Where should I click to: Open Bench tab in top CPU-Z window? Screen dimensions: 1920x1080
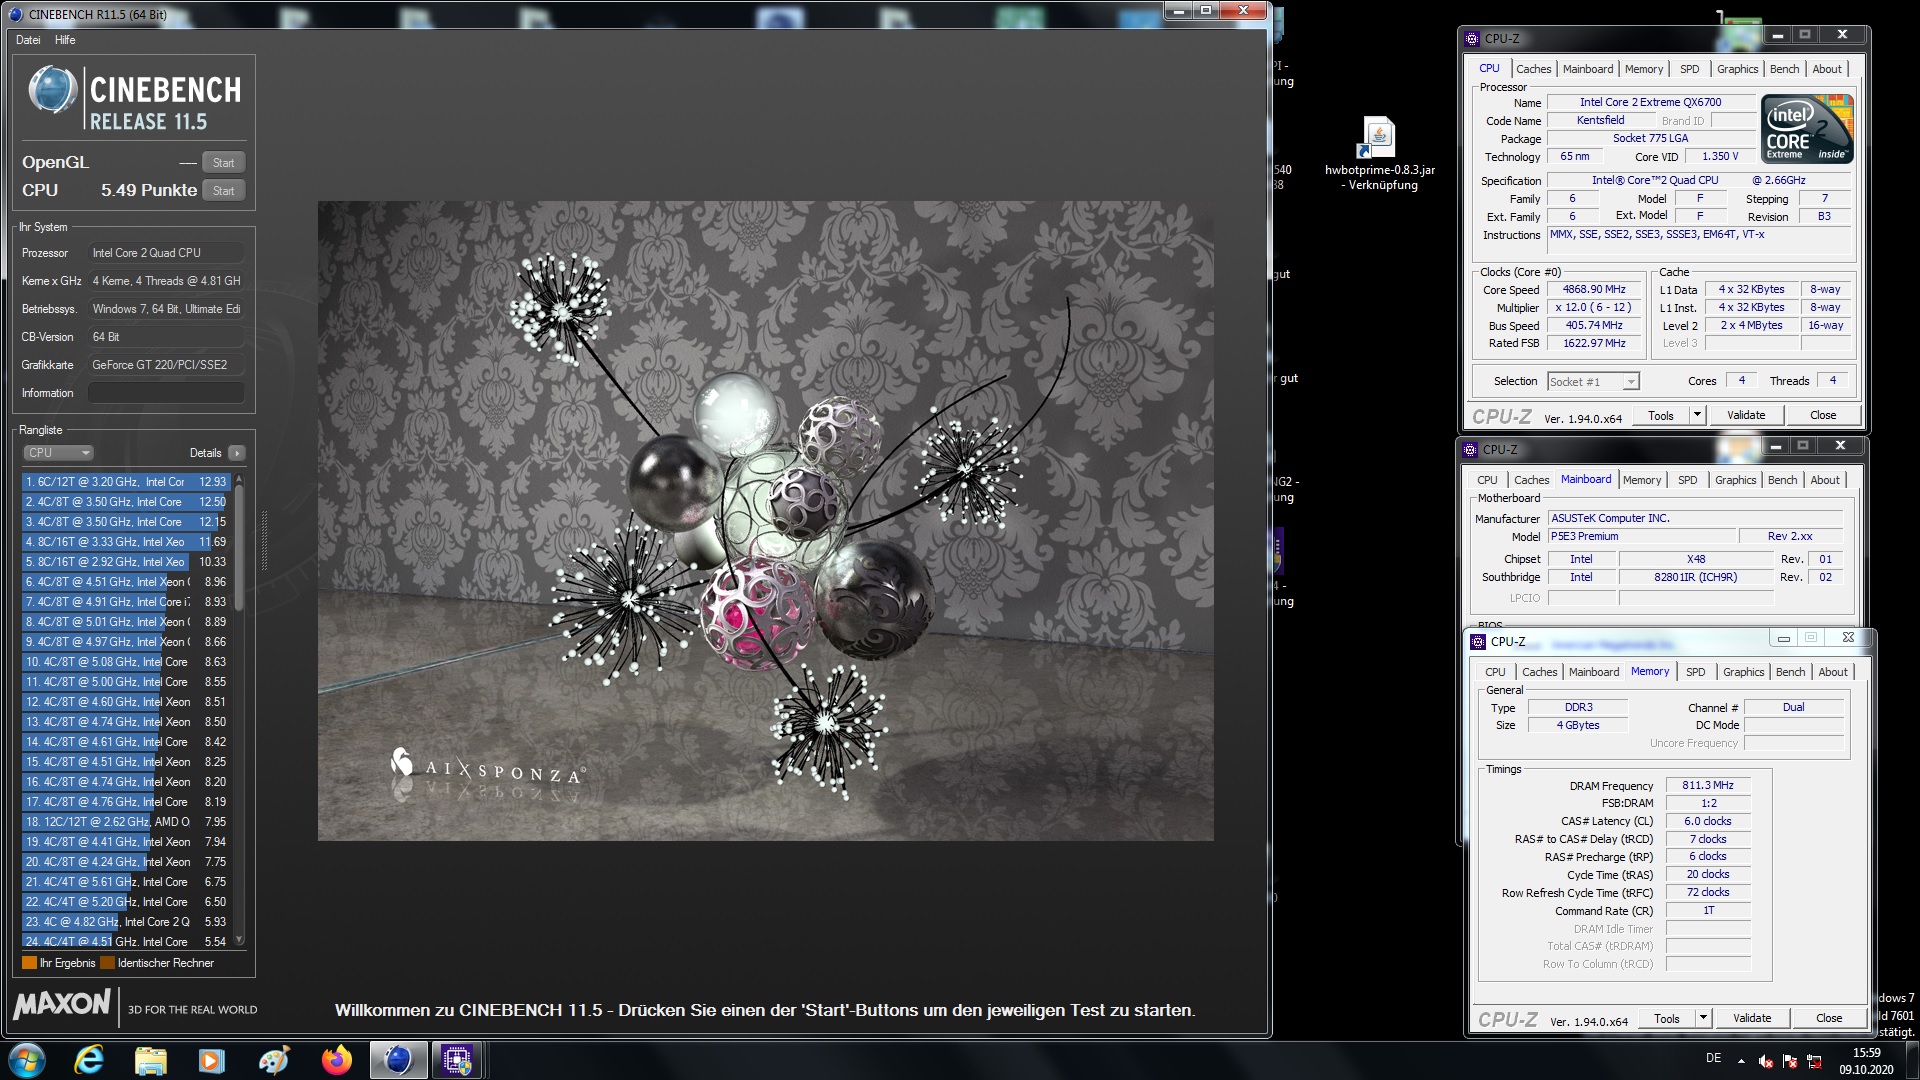[x=1784, y=69]
